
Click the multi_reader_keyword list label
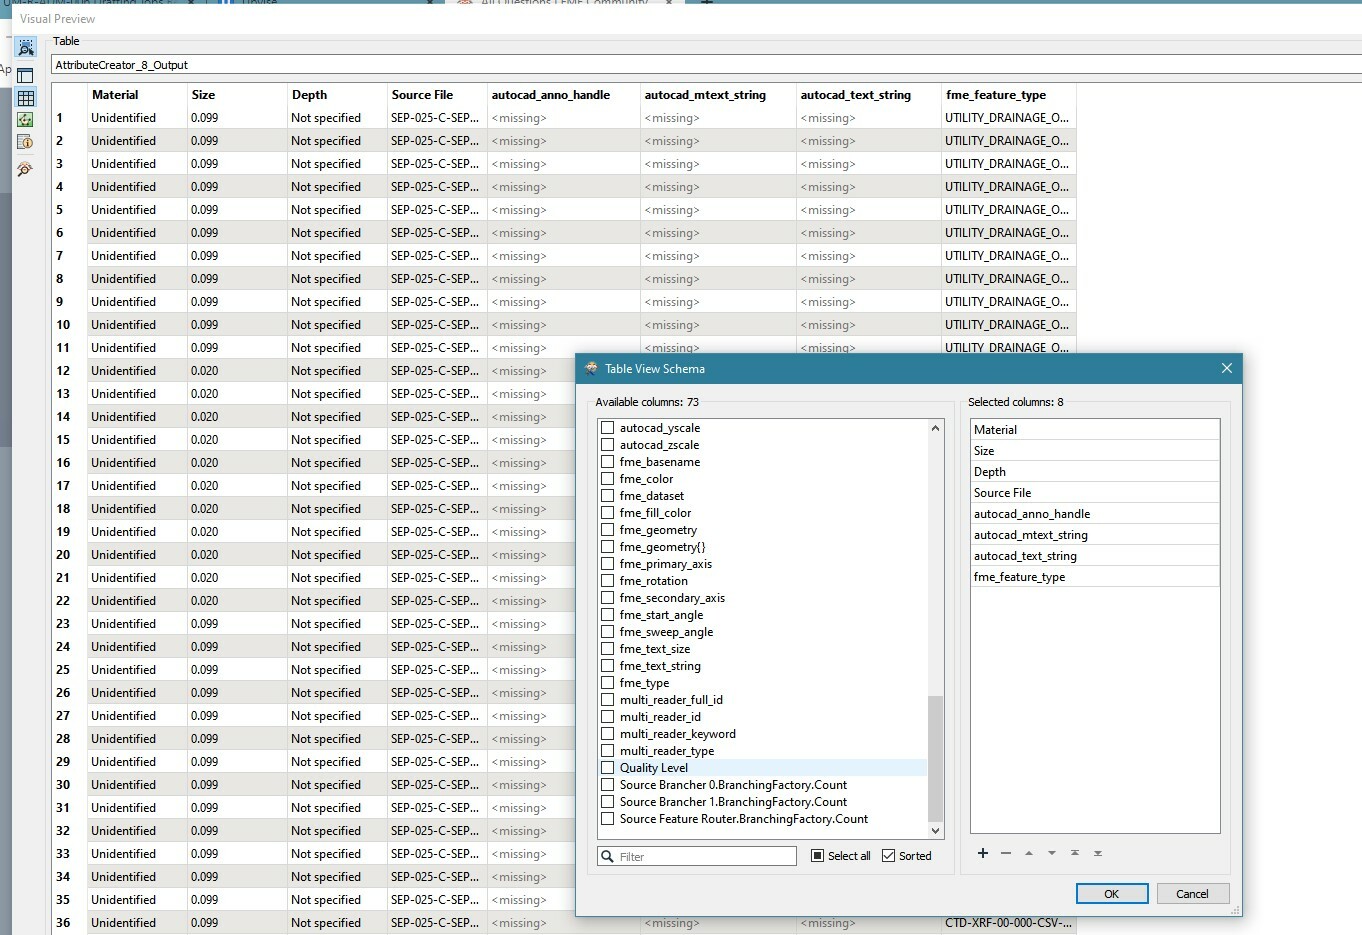(x=678, y=734)
